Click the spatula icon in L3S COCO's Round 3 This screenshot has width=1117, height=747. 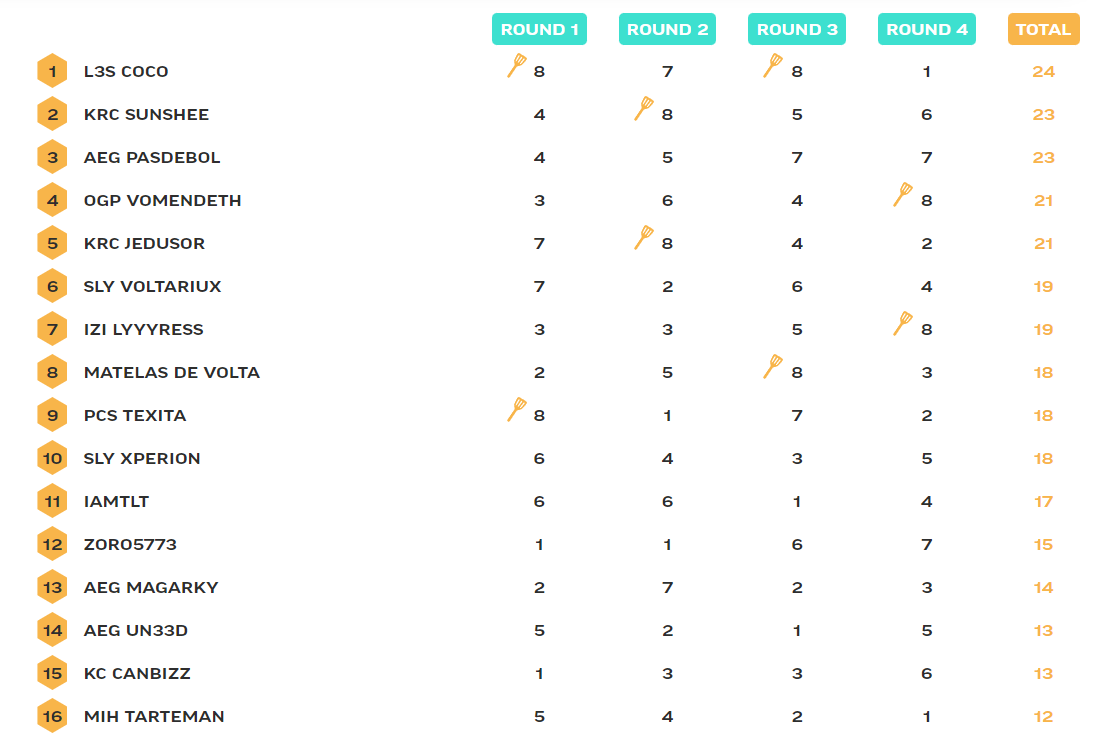pos(773,67)
